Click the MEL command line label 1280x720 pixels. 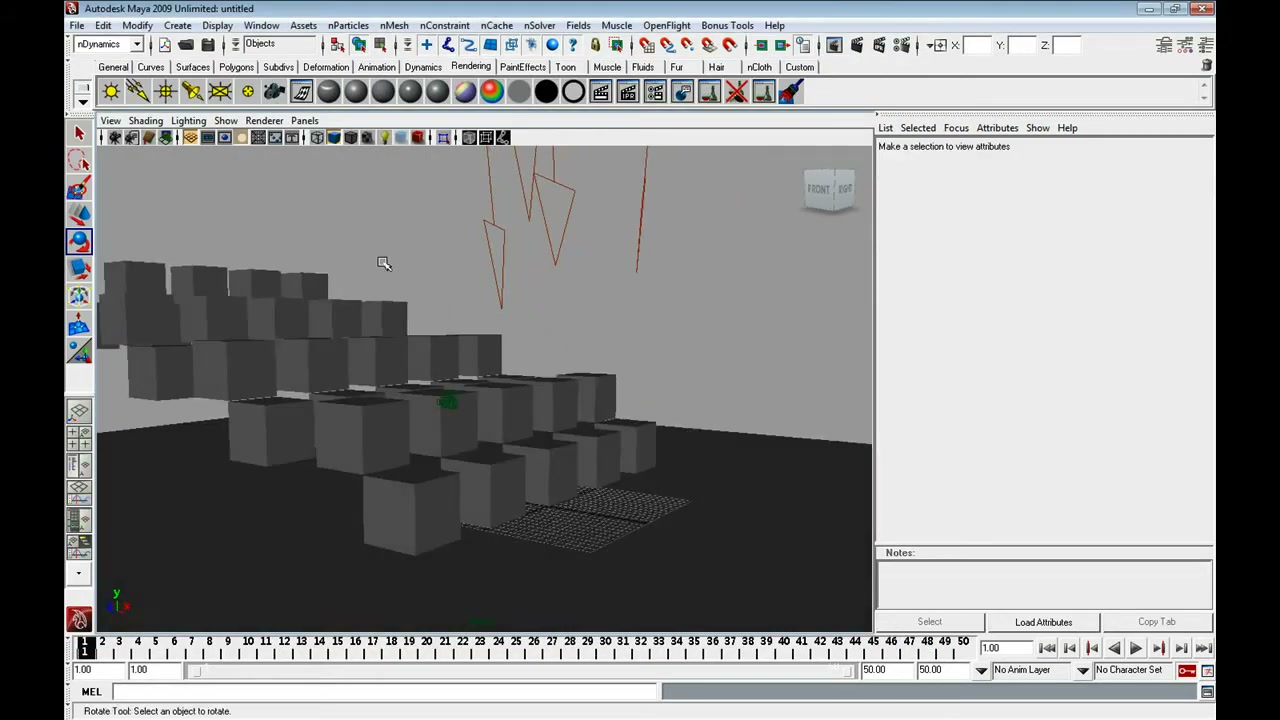click(91, 692)
